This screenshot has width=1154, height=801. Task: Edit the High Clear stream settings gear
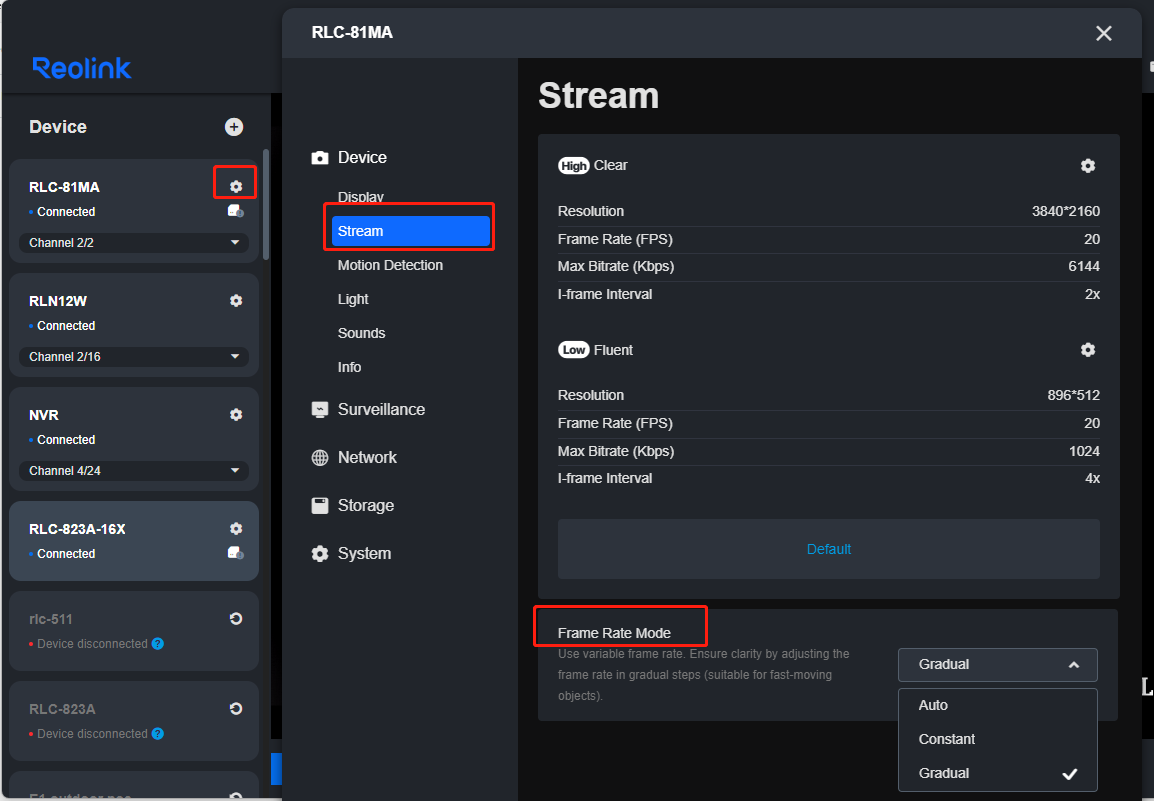[1088, 166]
